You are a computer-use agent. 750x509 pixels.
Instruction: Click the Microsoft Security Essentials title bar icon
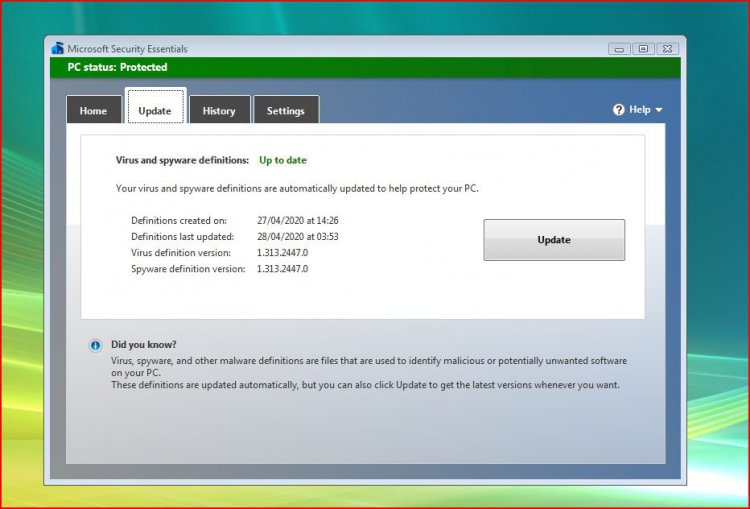(x=57, y=48)
